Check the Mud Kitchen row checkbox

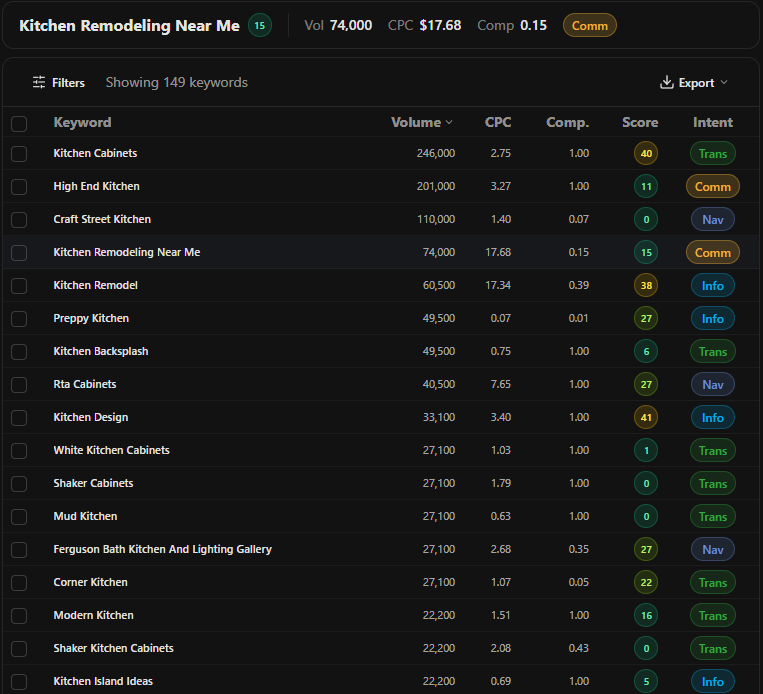[19, 517]
